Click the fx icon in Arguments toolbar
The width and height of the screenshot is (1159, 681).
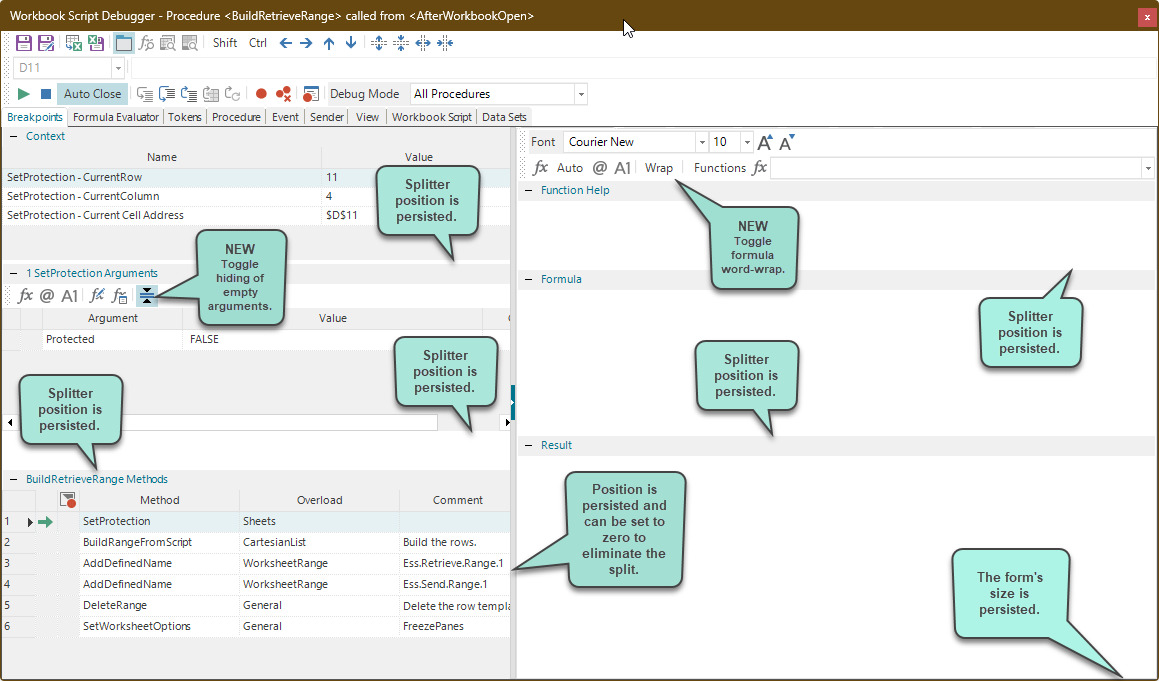(x=25, y=296)
